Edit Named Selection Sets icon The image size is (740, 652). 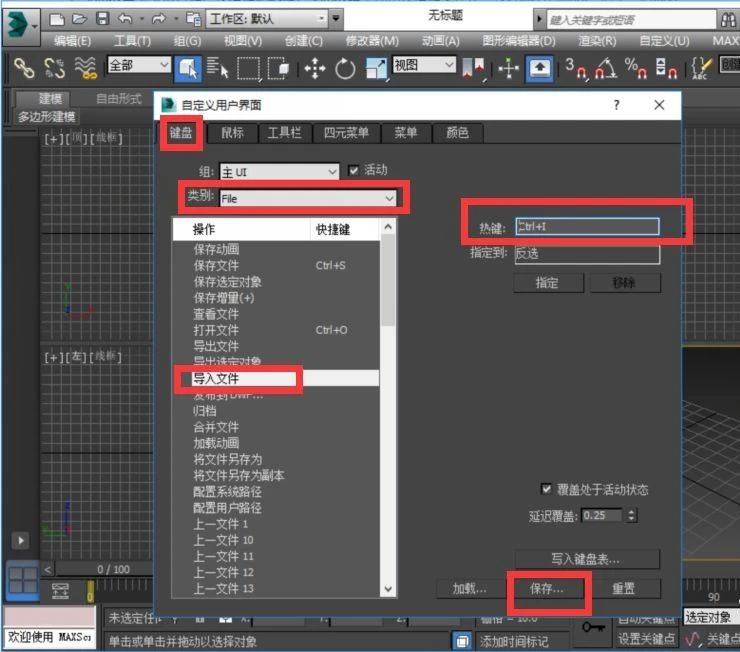pyautogui.click(x=701, y=69)
